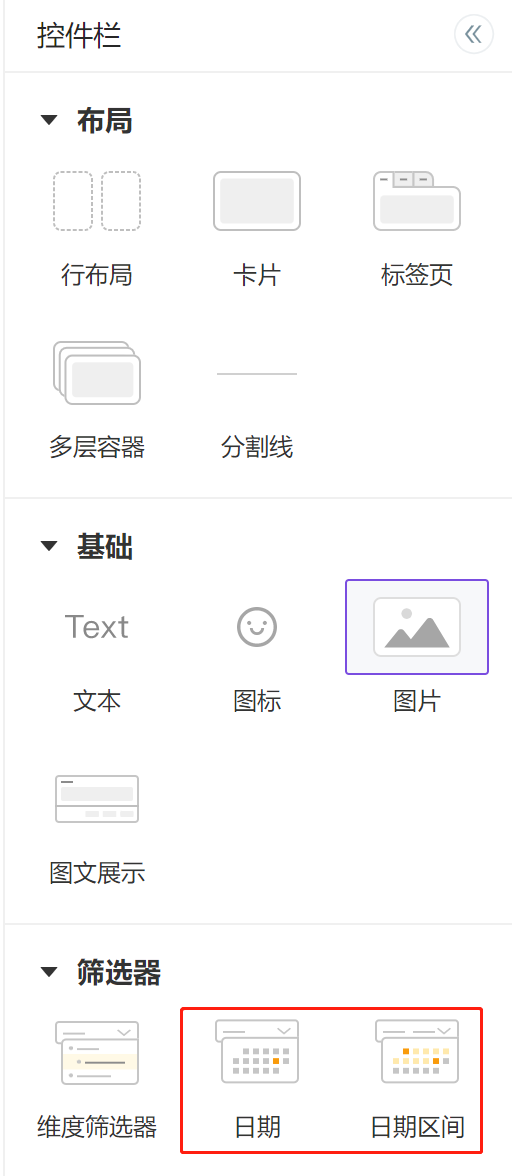The width and height of the screenshot is (512, 1176).
Task: Click the 布局 section heading text
Action: coord(104,121)
